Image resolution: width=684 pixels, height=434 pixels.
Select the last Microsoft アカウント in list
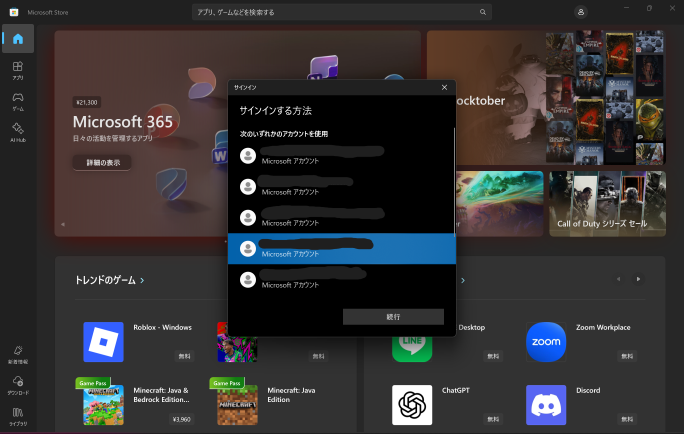(x=341, y=280)
